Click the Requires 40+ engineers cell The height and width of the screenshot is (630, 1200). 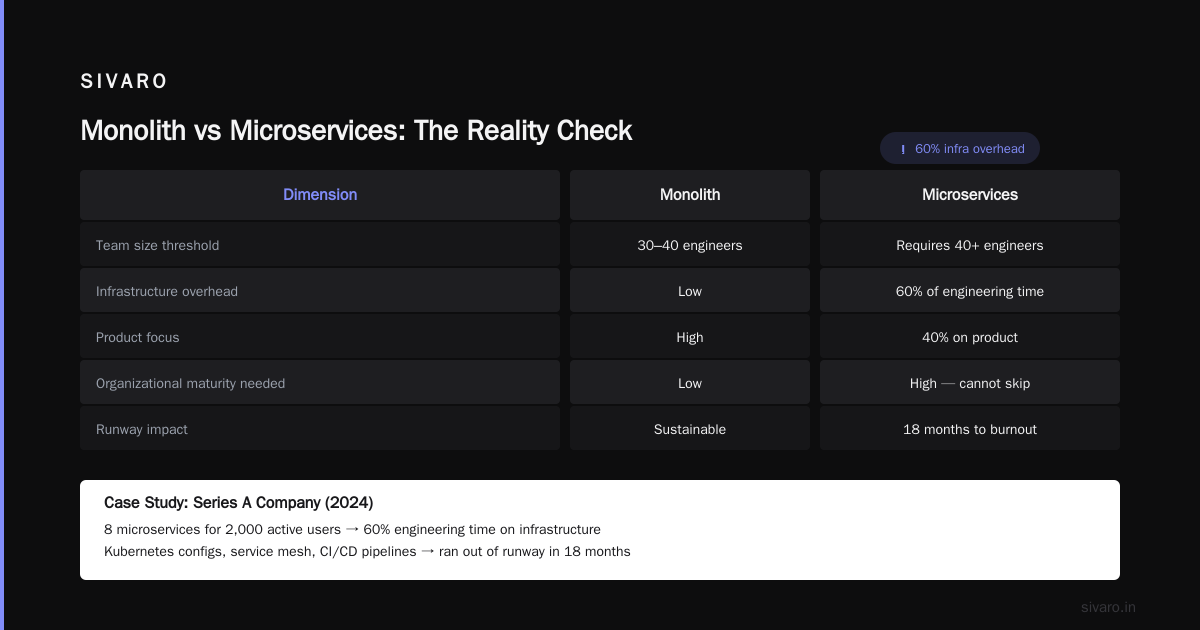click(970, 245)
